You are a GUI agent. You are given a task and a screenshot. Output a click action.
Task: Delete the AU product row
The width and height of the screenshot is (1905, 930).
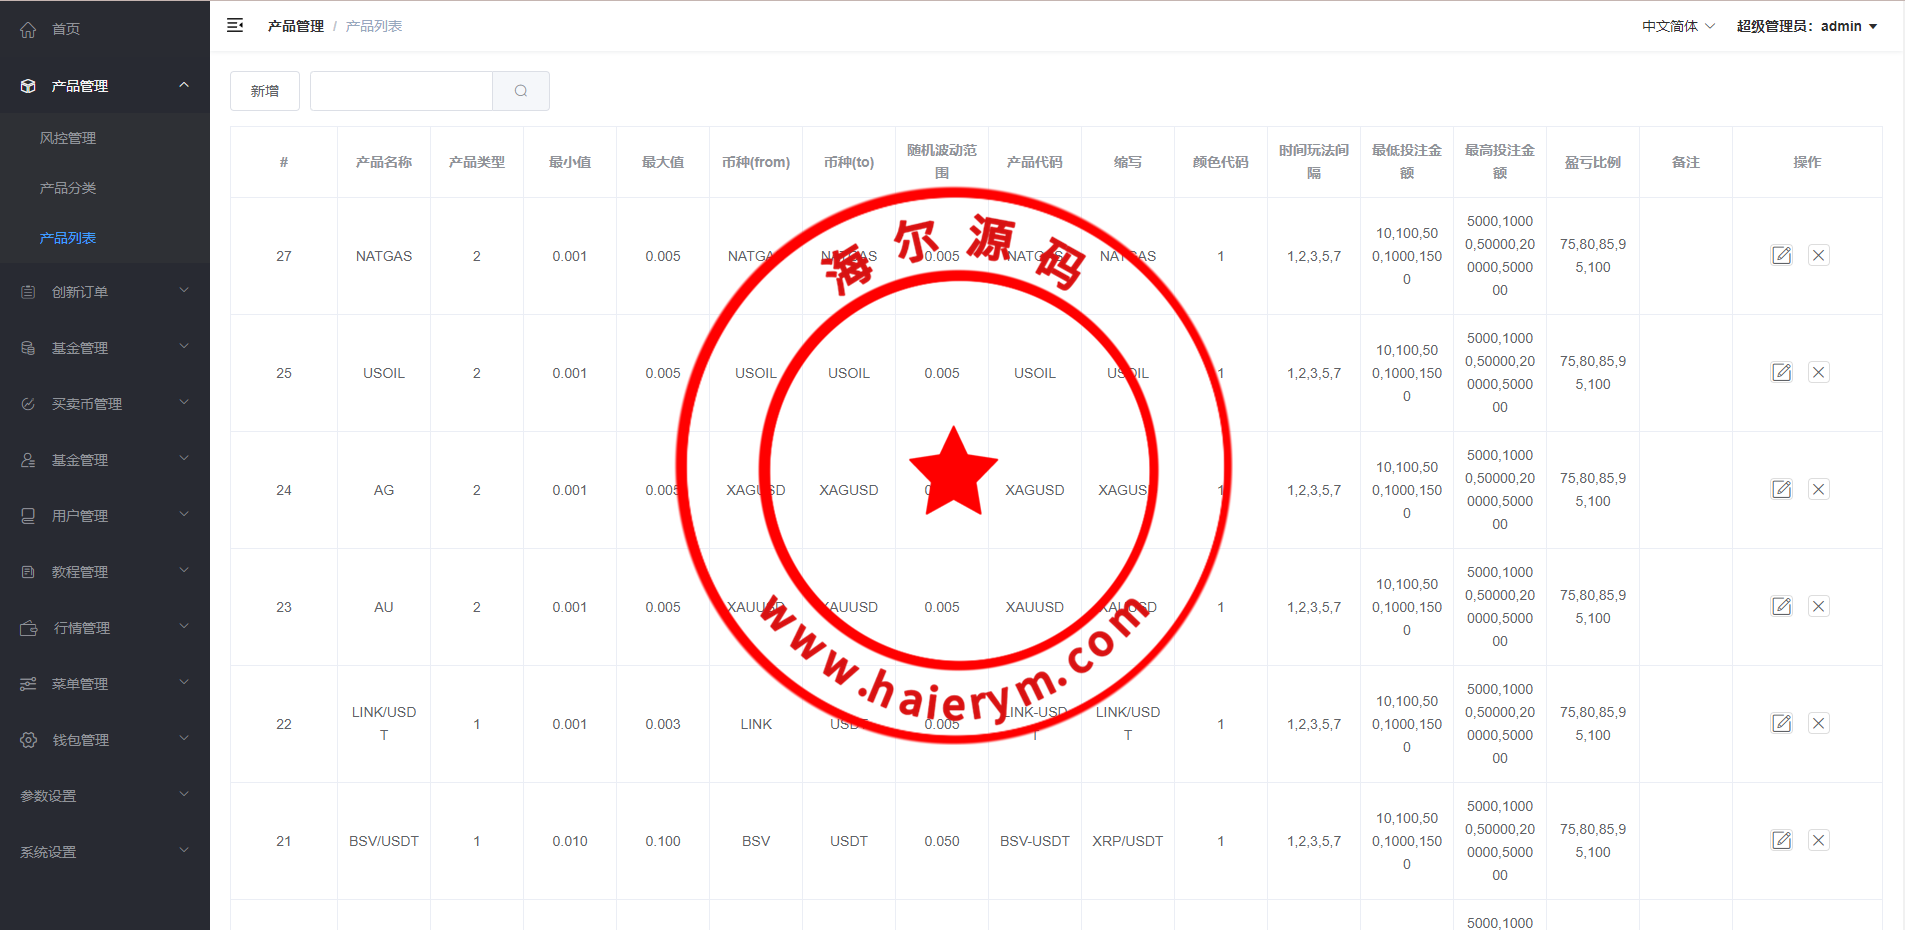pyautogui.click(x=1818, y=607)
